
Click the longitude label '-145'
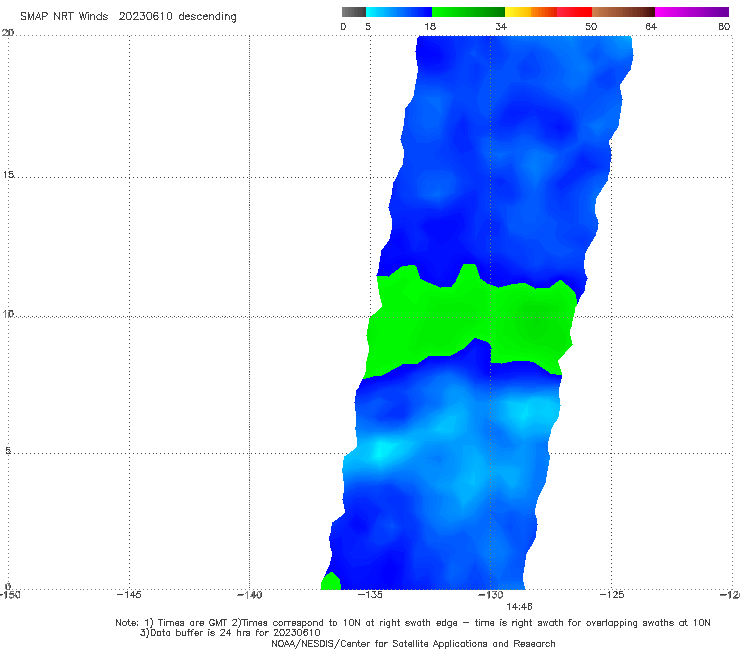(x=129, y=595)
